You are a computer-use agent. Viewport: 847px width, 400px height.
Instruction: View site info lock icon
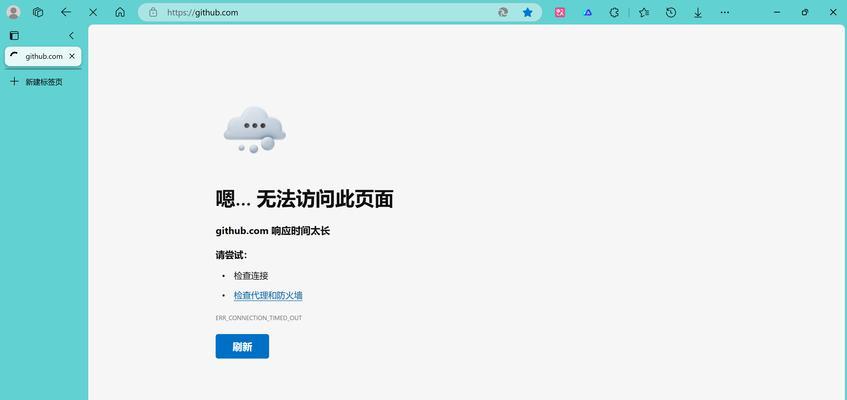[153, 12]
